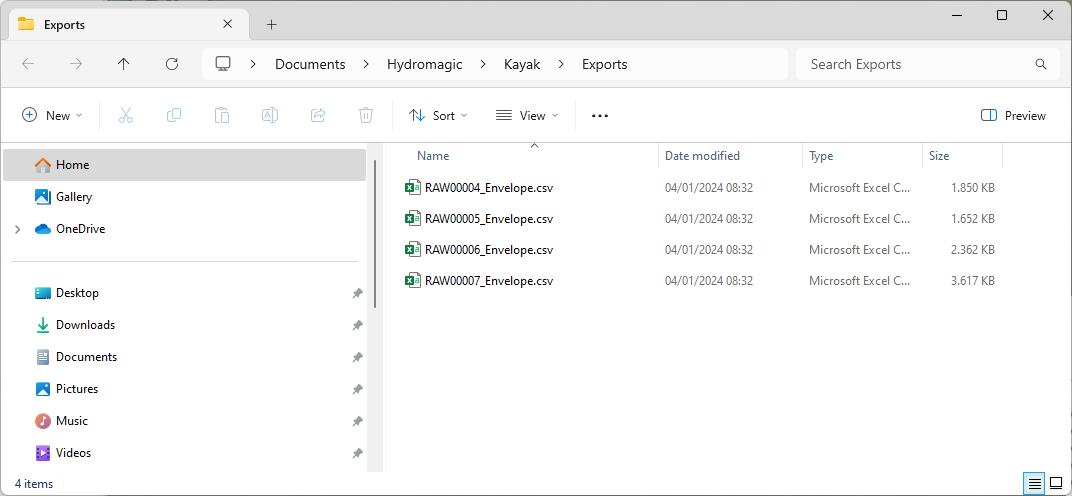Image resolution: width=1072 pixels, height=496 pixels.
Task: Open the View dropdown menu
Action: pyautogui.click(x=527, y=116)
